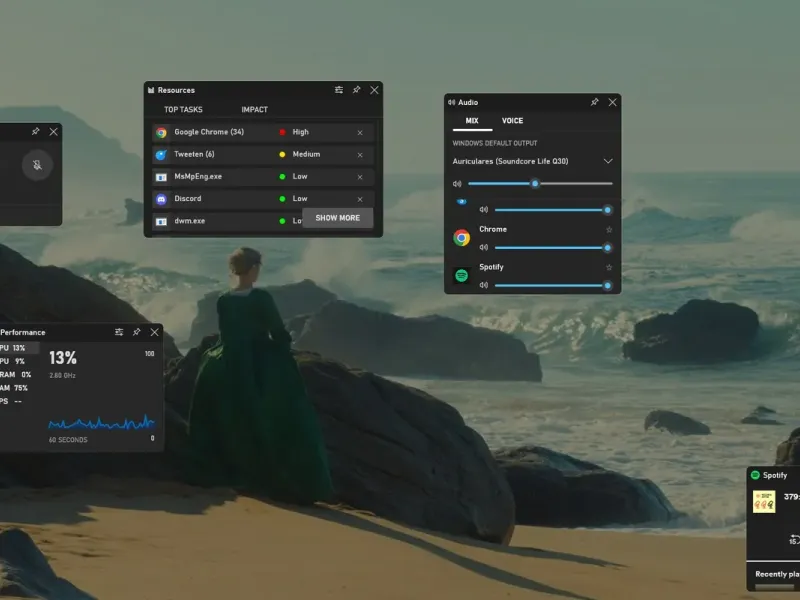Switch to the MIX tab in Audio

pyautogui.click(x=472, y=120)
